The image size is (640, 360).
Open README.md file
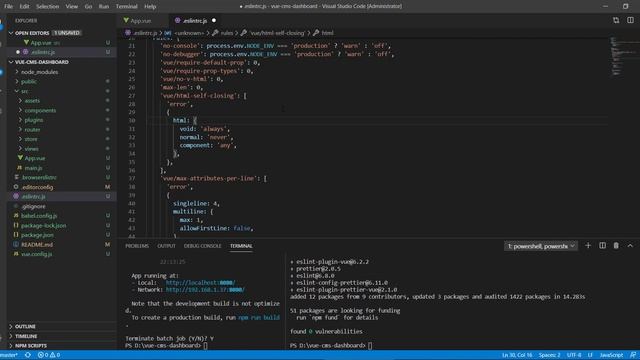[37, 245]
